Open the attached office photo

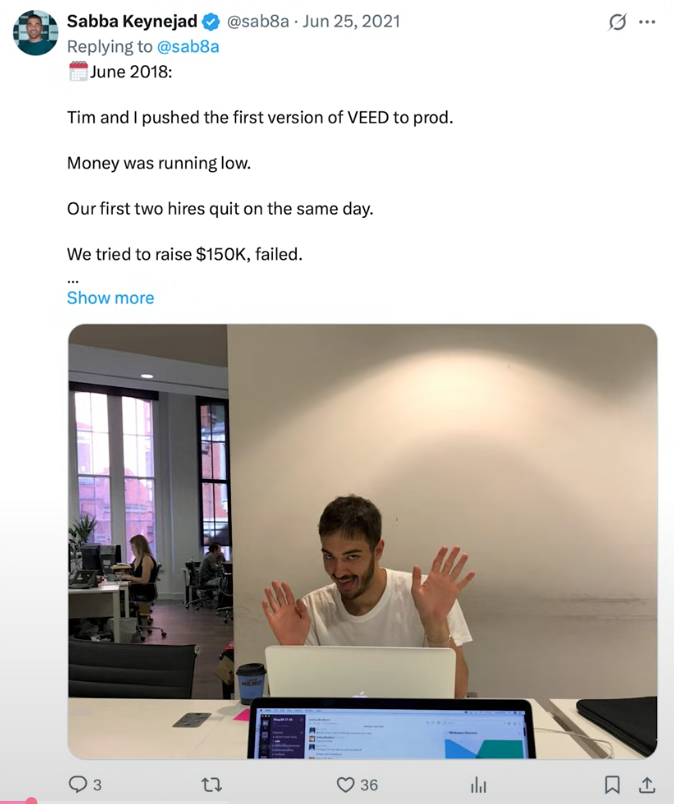pyautogui.click(x=362, y=541)
